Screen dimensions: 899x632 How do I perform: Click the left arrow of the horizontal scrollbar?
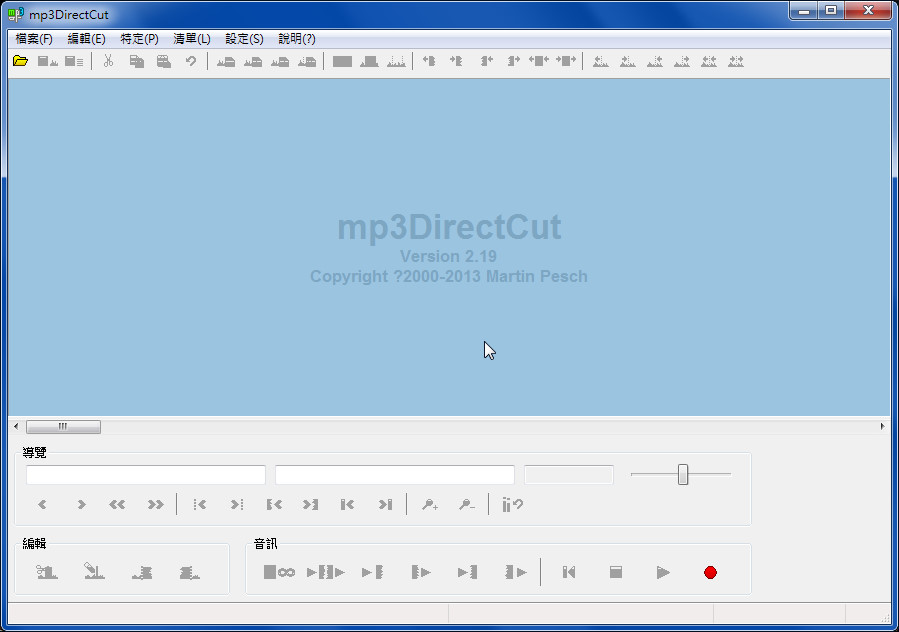point(16,427)
